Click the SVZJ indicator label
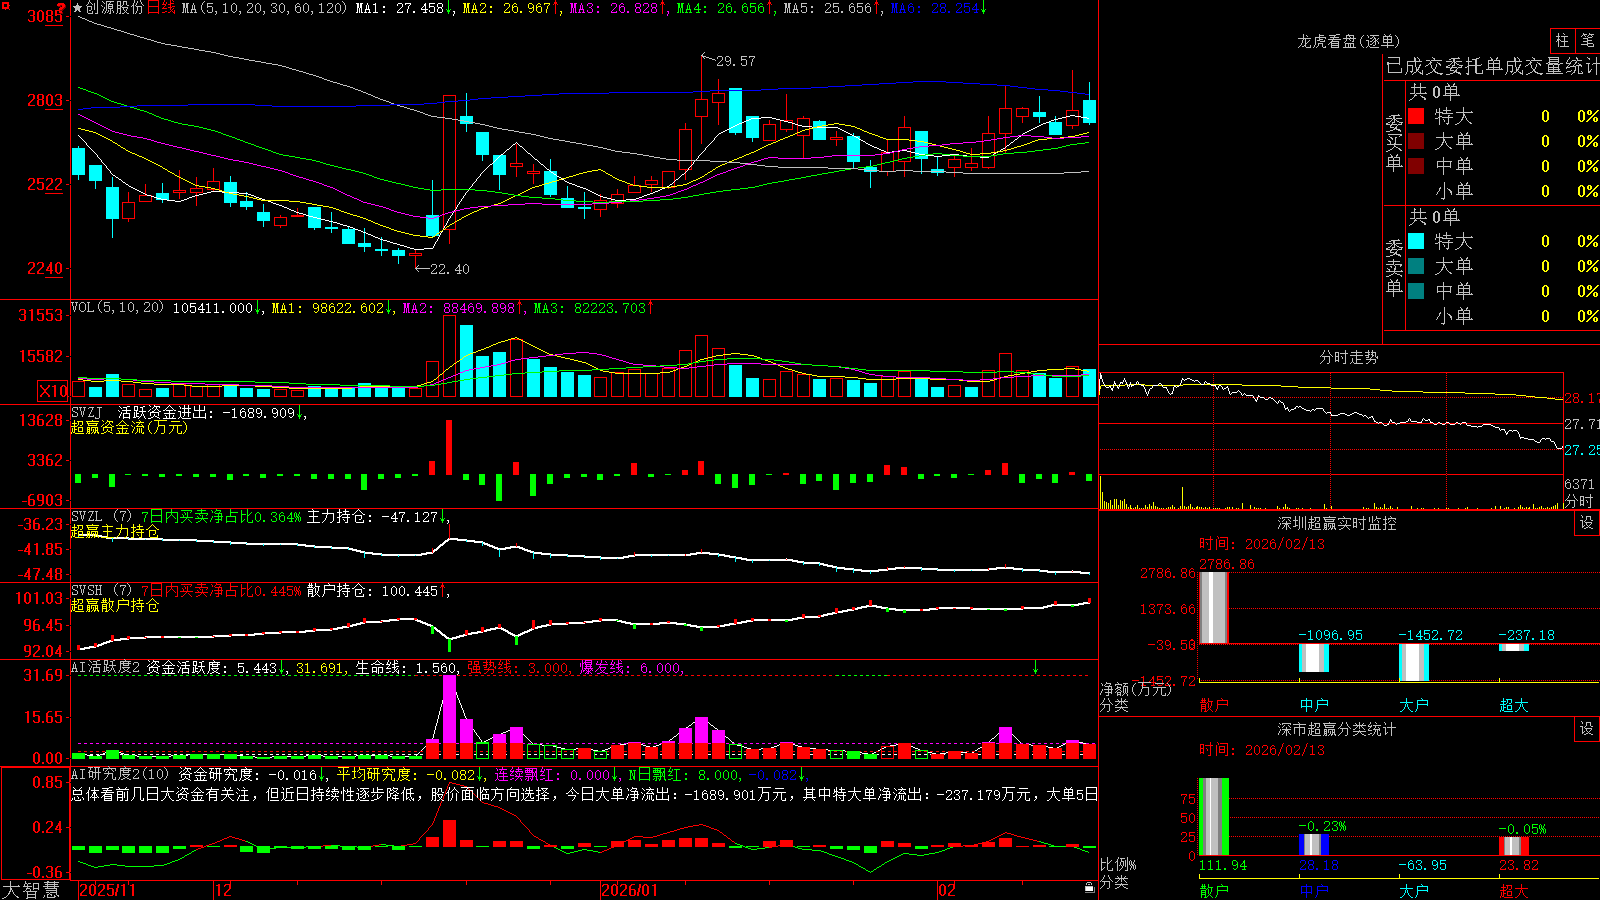The image size is (1600, 900). (x=87, y=412)
